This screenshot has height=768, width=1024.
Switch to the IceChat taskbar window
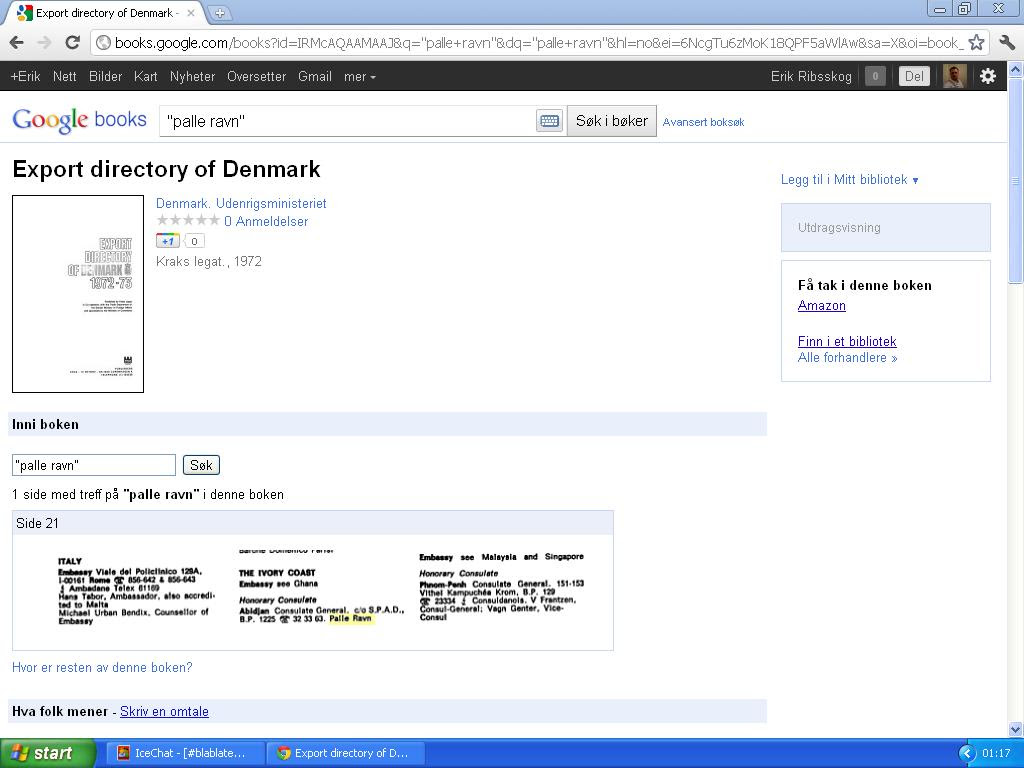coord(185,753)
